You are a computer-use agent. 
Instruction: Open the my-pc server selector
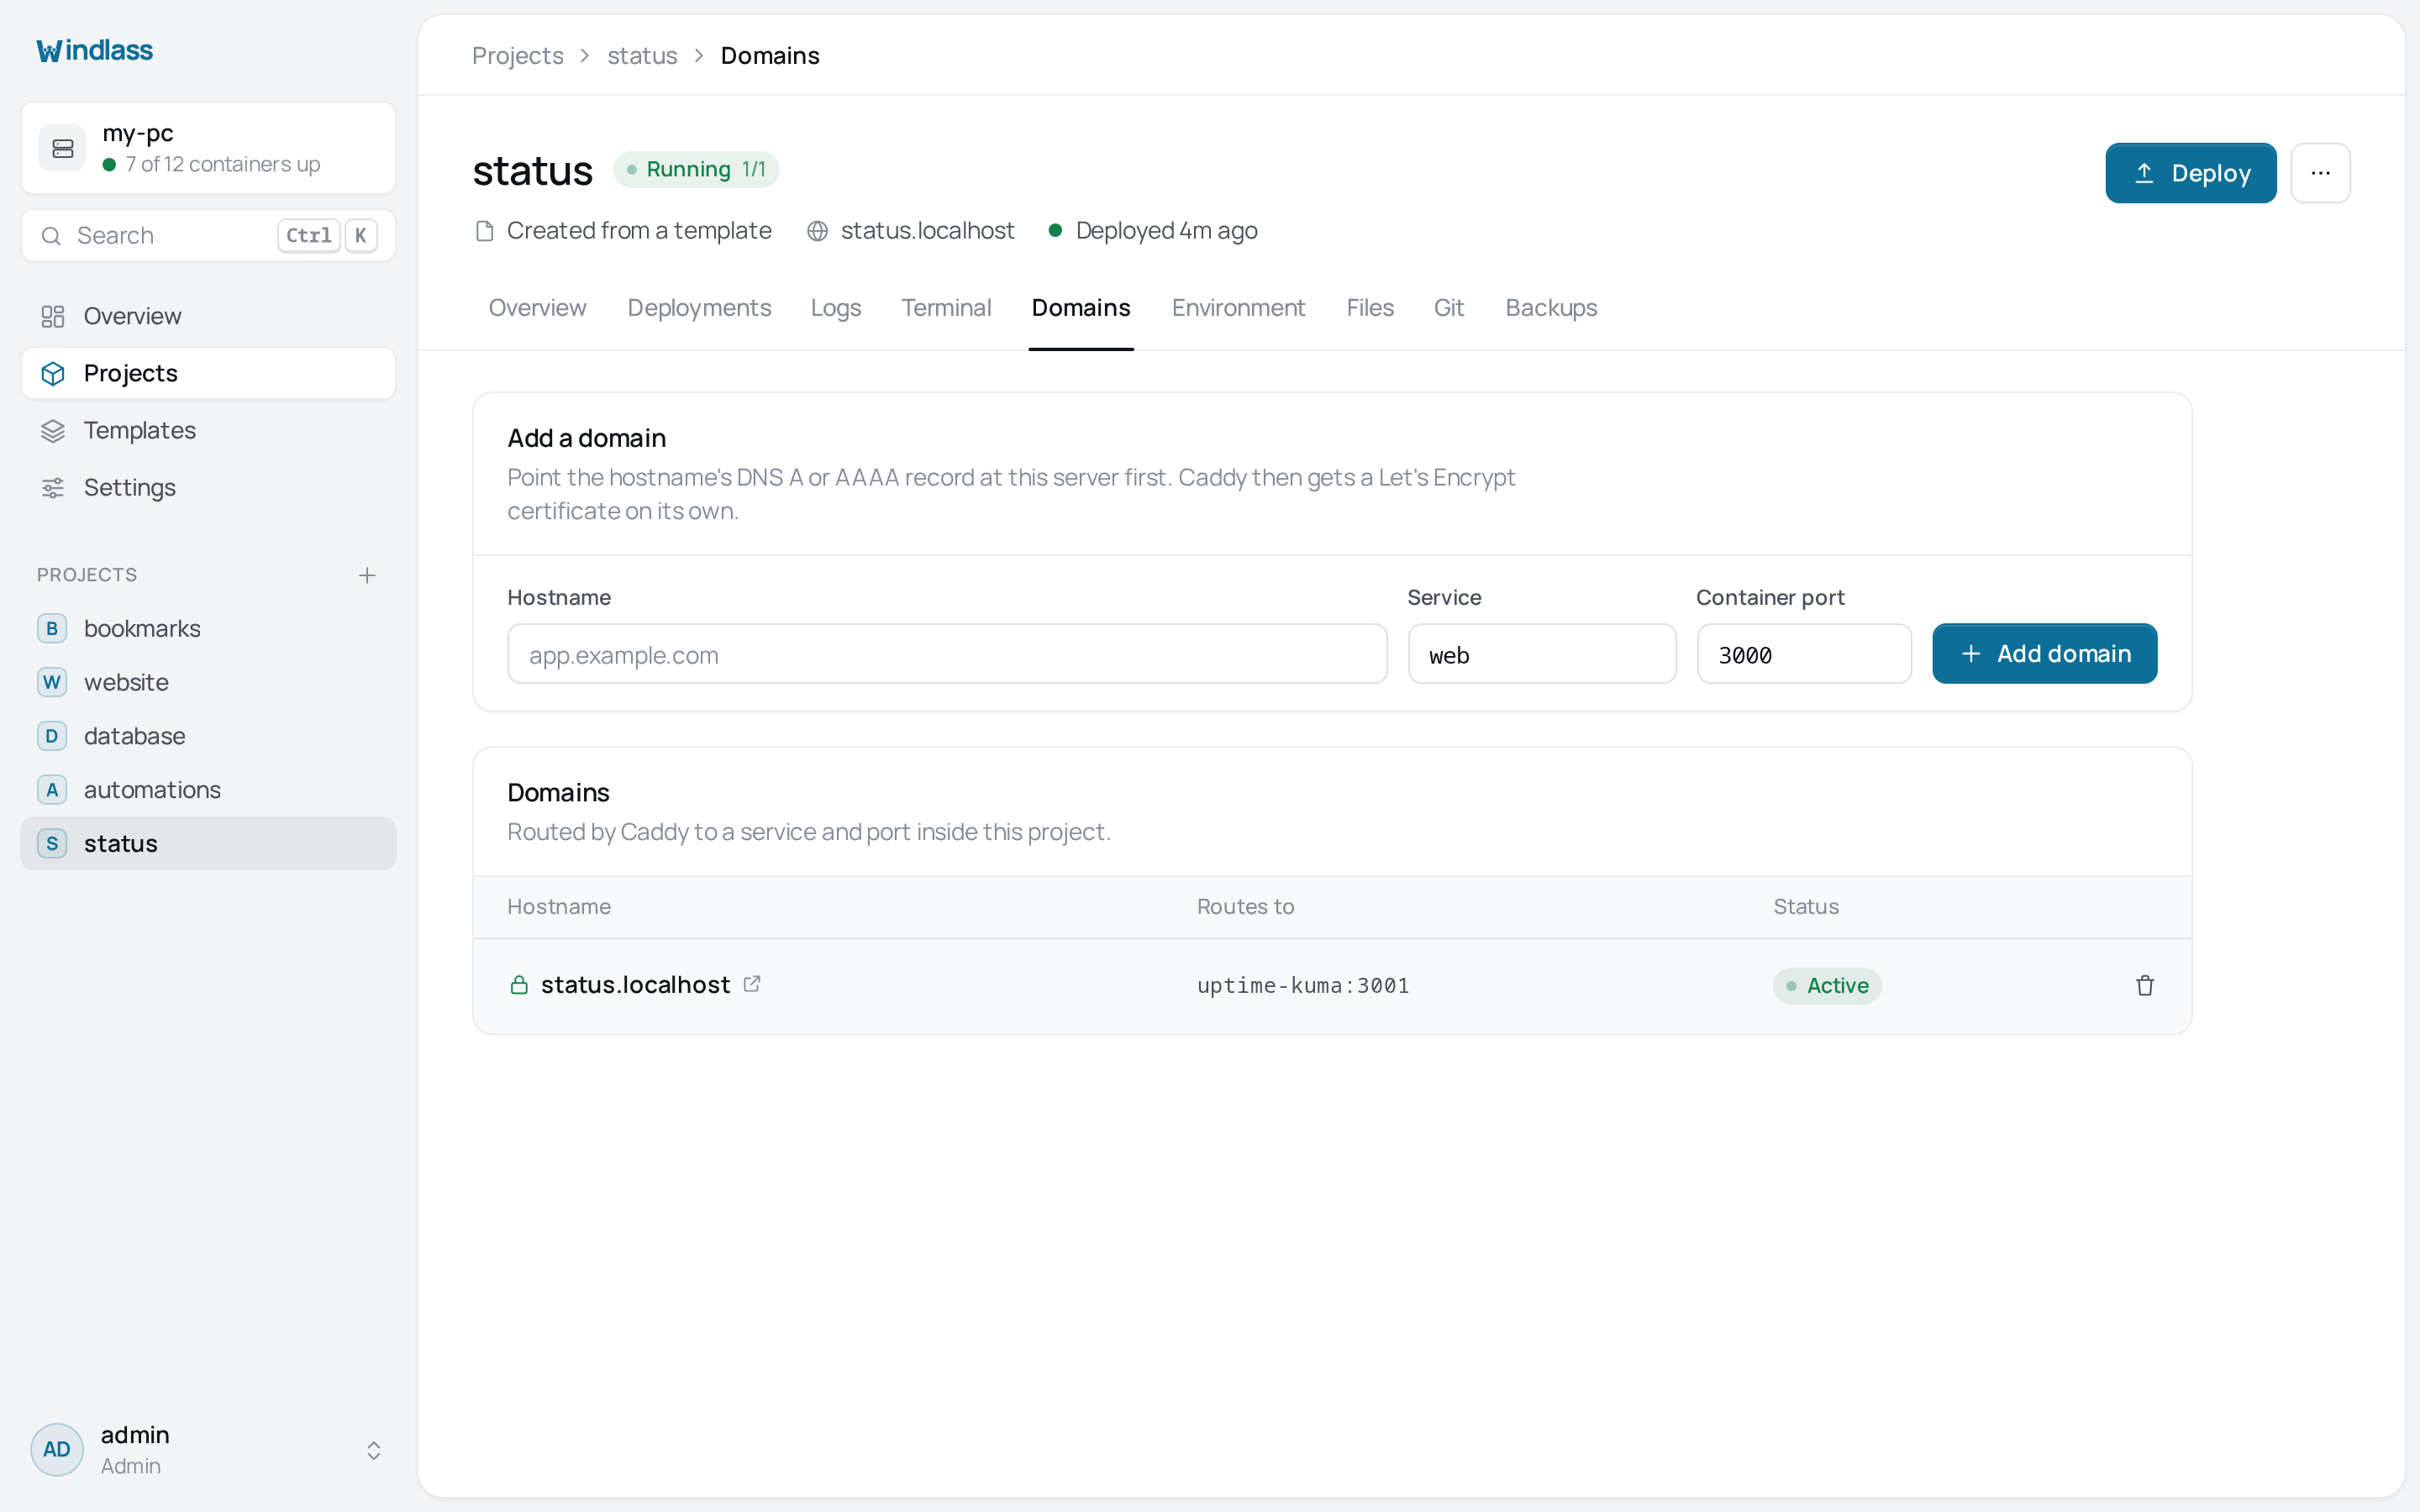click(208, 148)
